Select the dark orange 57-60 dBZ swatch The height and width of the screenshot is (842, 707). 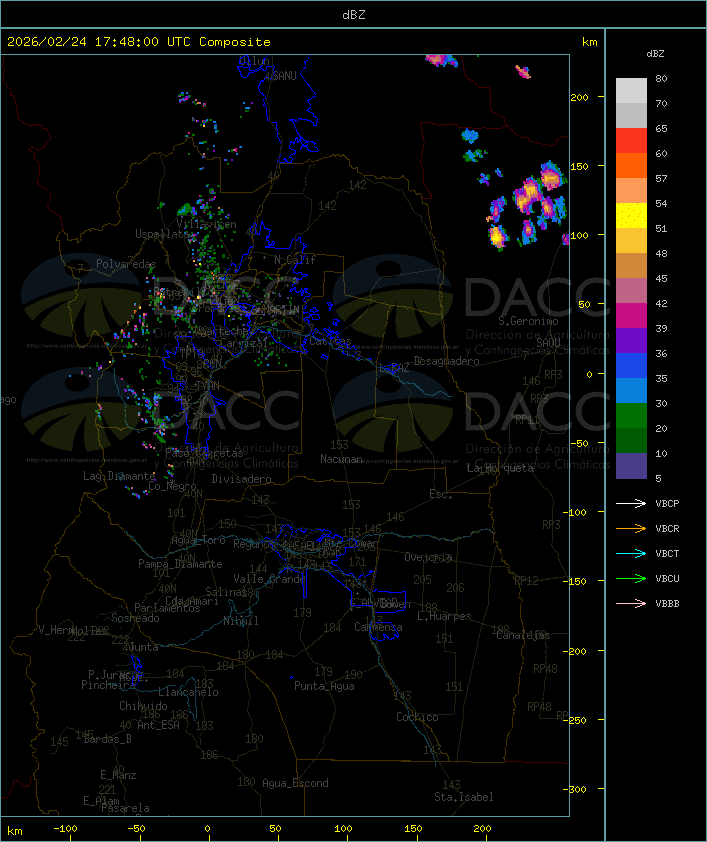631,166
